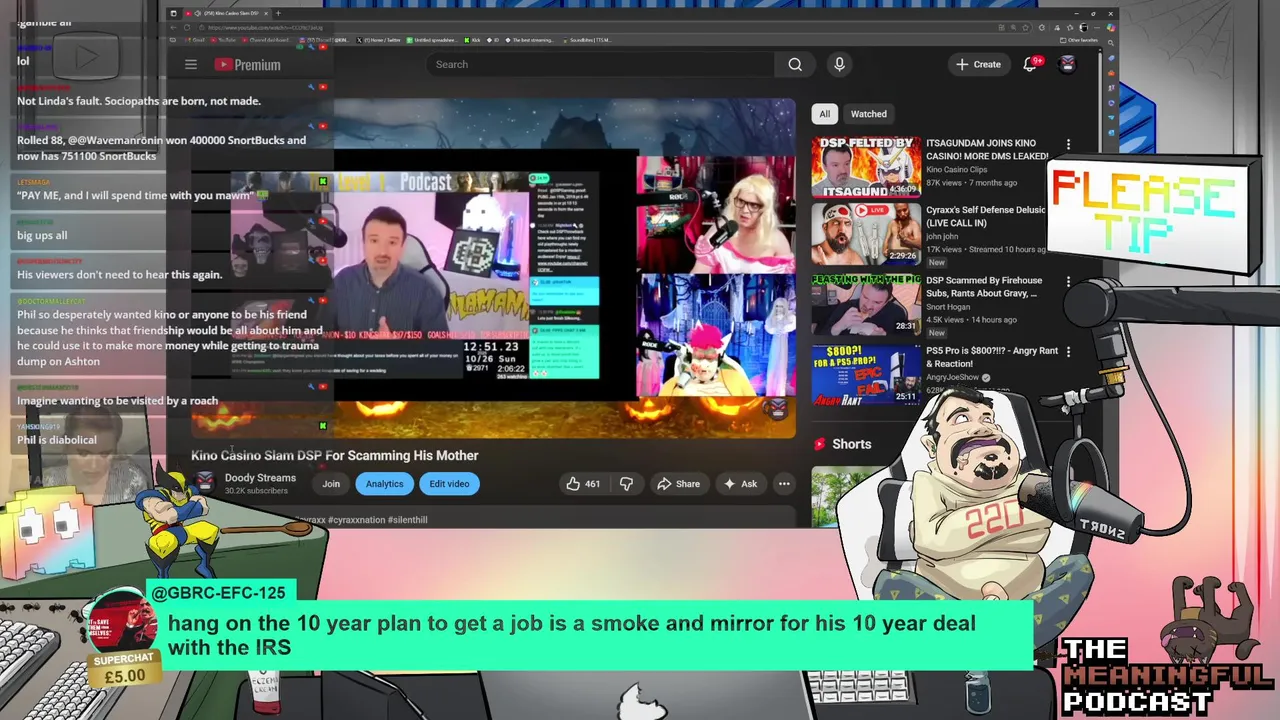
Task: Start voice search with the microphone
Action: (x=839, y=64)
